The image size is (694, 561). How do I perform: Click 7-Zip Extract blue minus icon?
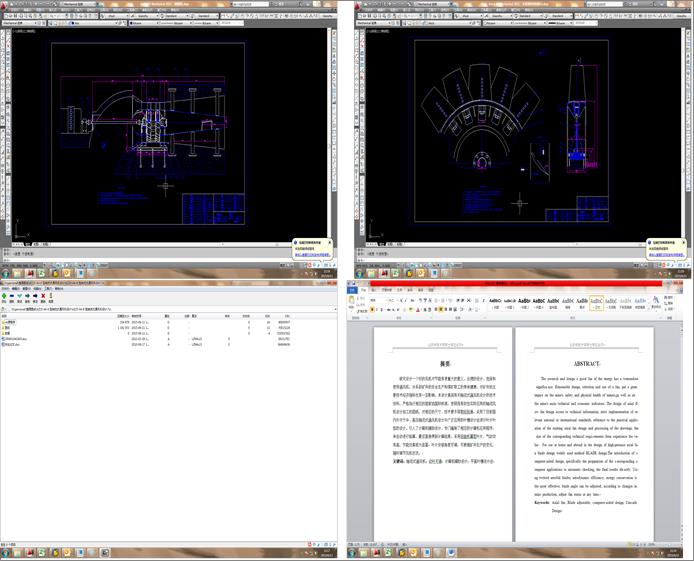pyautogui.click(x=12, y=296)
